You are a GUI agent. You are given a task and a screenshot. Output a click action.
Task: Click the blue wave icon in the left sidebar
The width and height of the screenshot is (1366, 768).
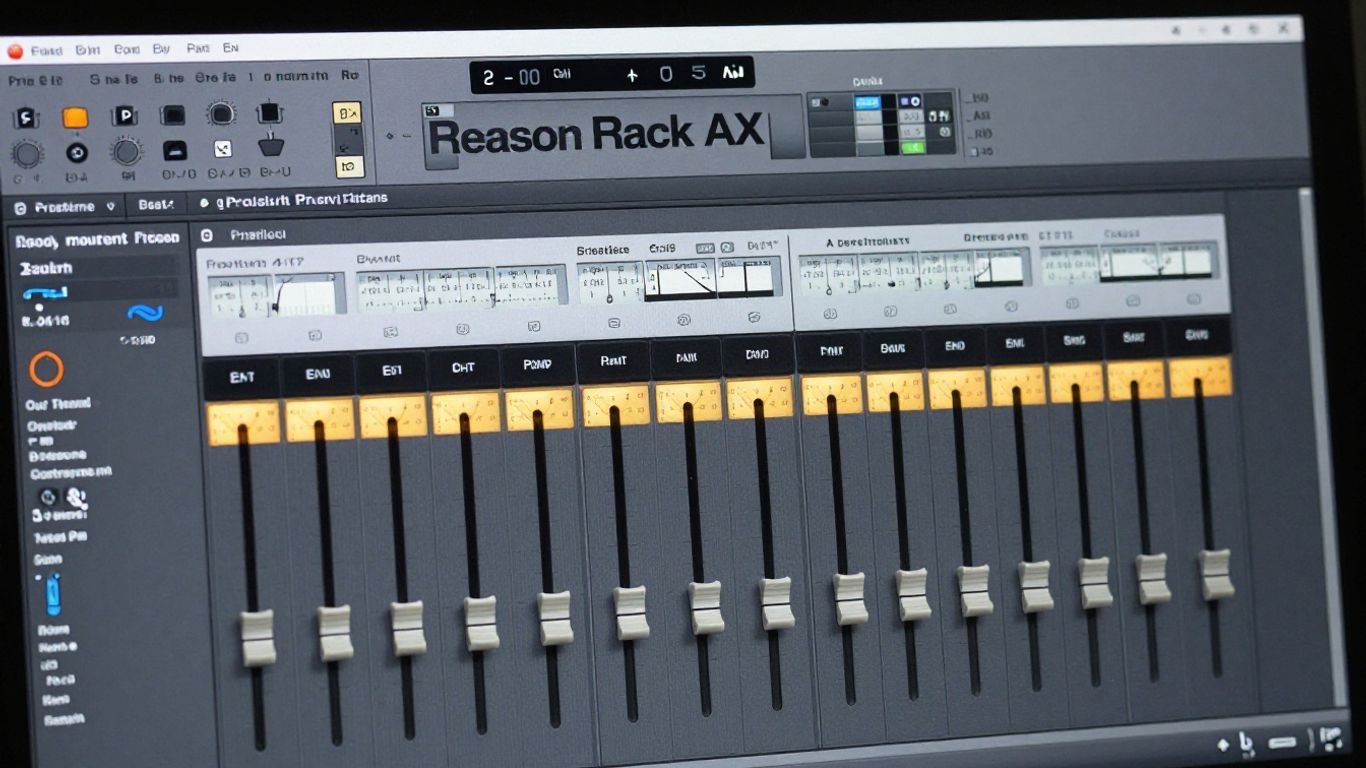145,313
